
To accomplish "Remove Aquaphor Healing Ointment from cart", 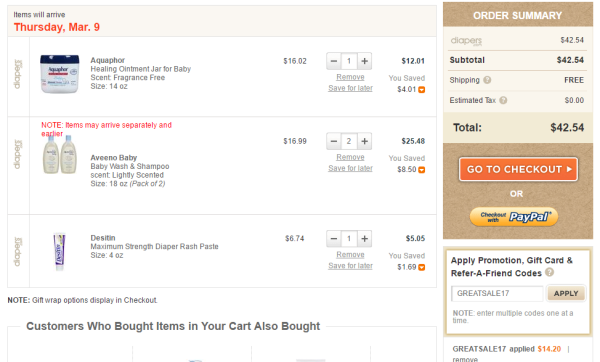I will [x=350, y=77].
